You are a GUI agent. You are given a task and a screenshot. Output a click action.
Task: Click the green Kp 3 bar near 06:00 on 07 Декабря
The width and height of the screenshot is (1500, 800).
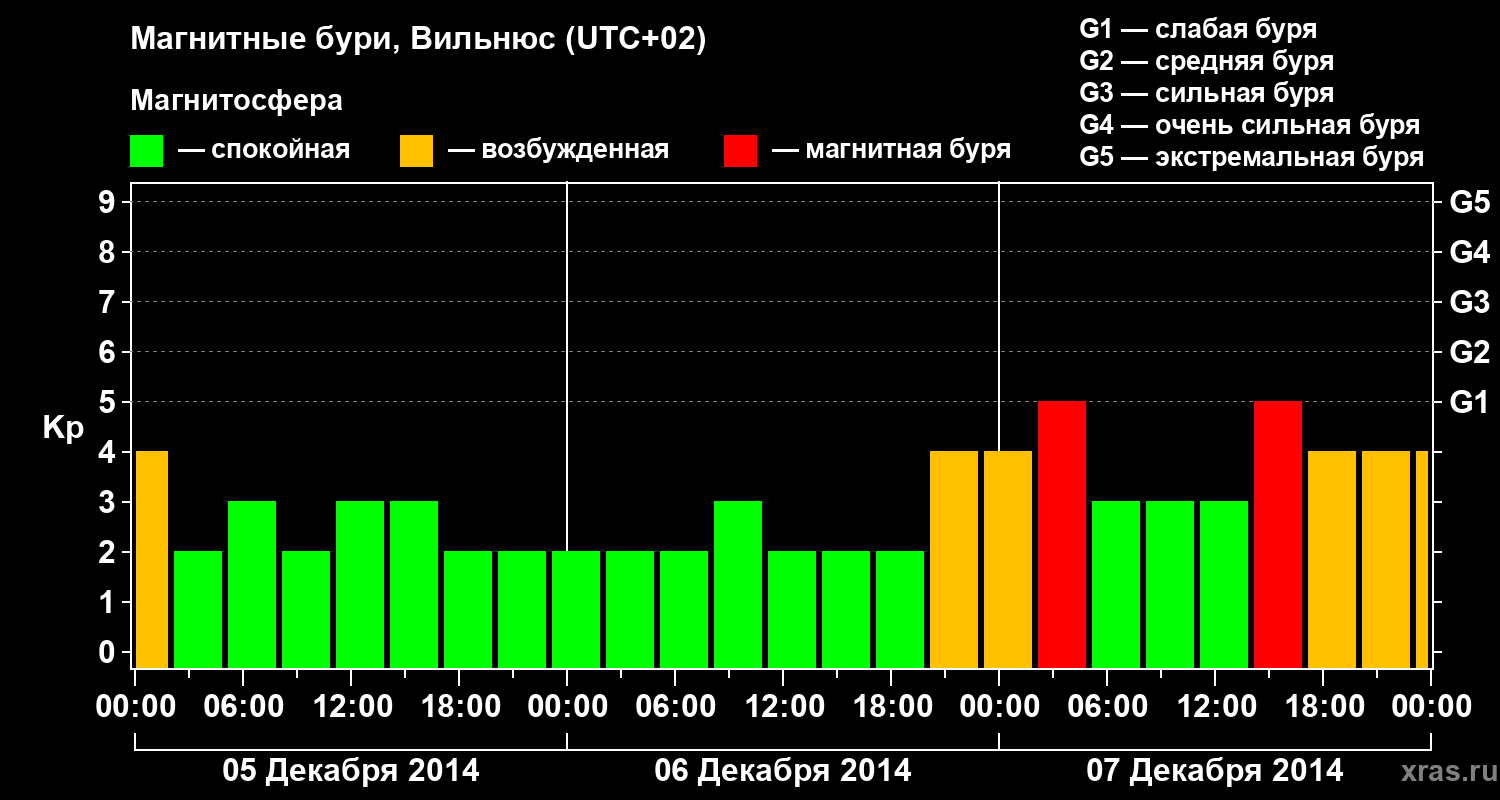click(x=1116, y=584)
